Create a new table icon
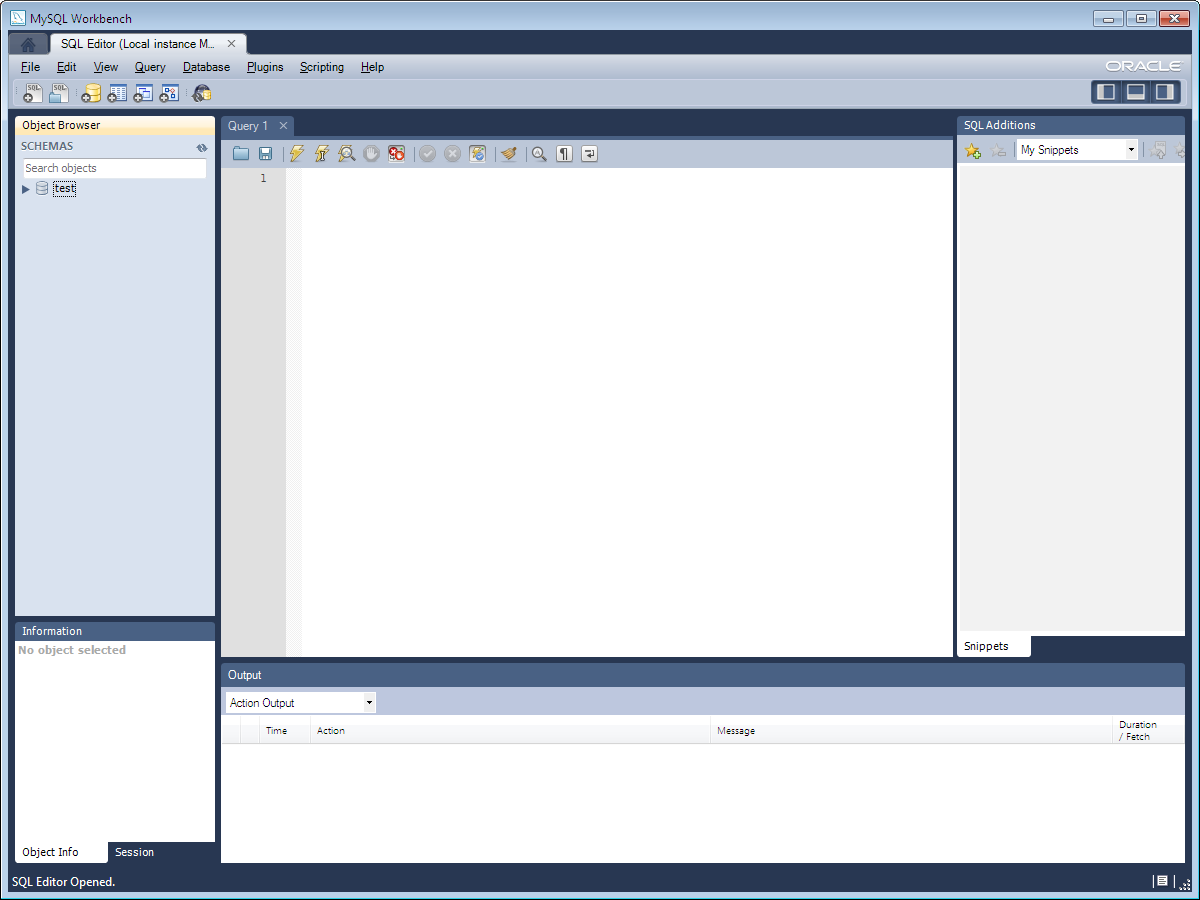Screen dimensions: 1200x900 point(117,93)
